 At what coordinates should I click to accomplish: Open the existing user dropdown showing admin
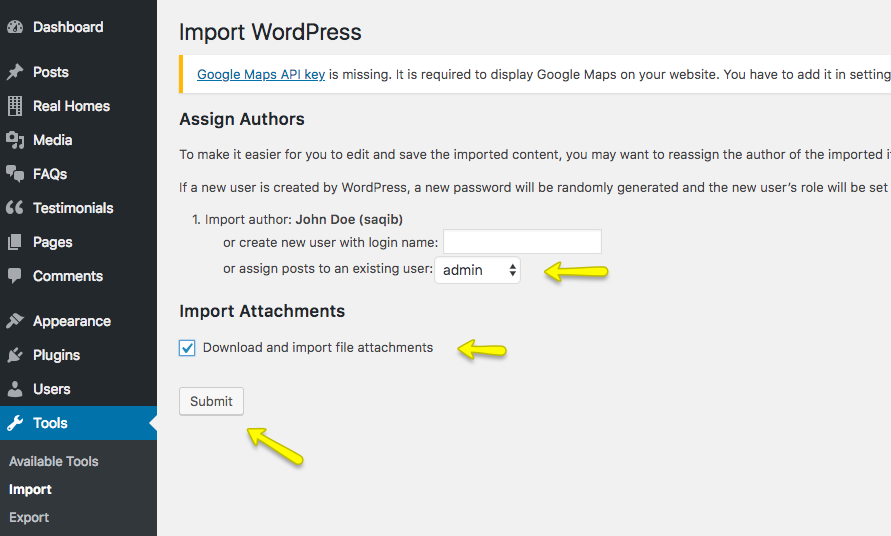pyautogui.click(x=477, y=270)
